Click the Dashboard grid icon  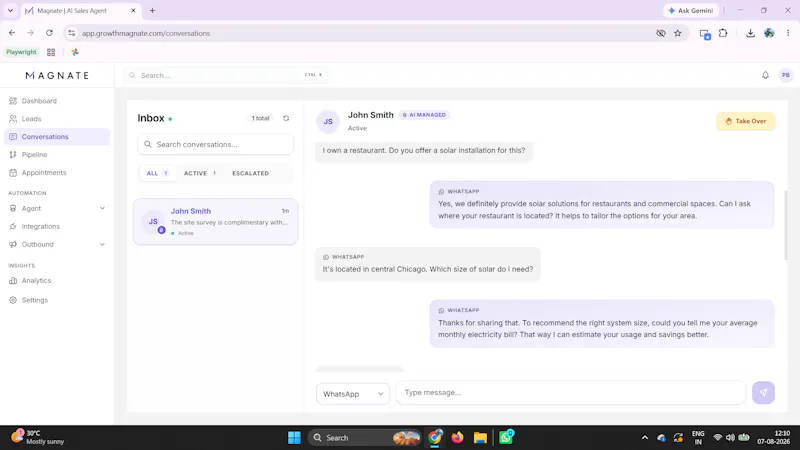click(x=13, y=101)
